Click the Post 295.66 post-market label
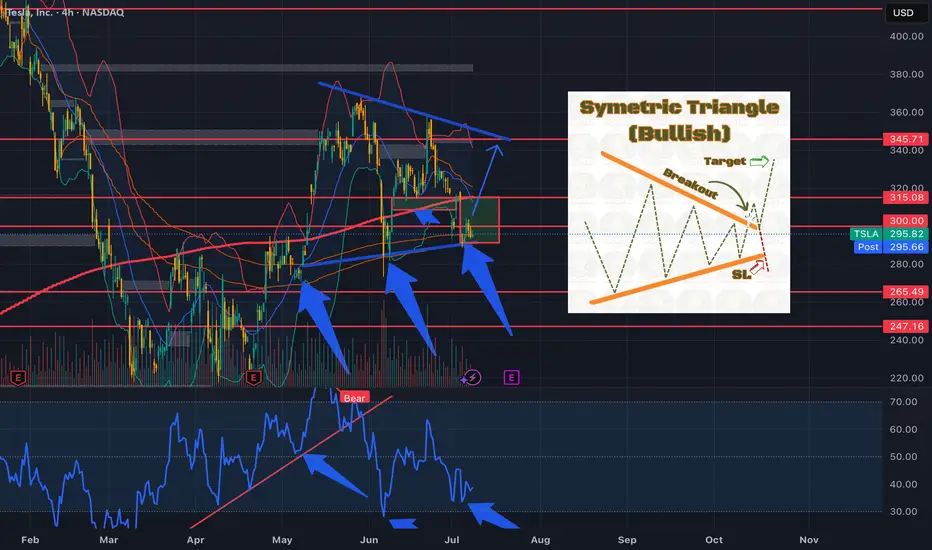The height and width of the screenshot is (550, 932). (890, 247)
